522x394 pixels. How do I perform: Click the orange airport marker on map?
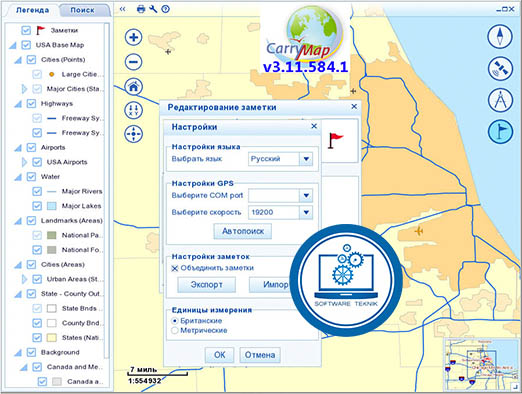coord(419,231)
